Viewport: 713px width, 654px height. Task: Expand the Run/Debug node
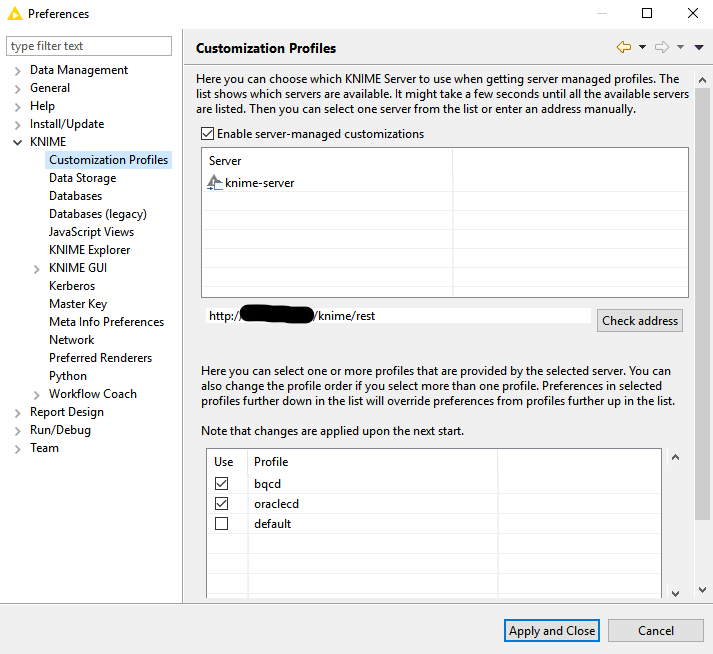coord(17,431)
